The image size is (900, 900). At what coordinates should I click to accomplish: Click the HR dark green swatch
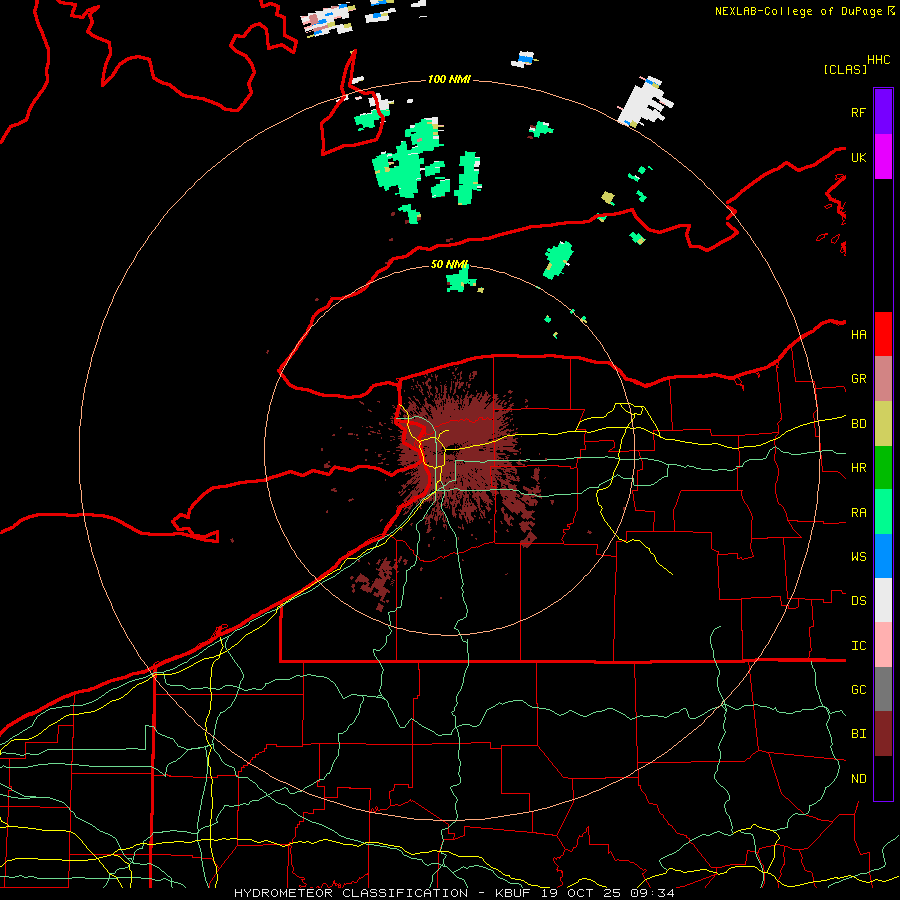point(883,468)
